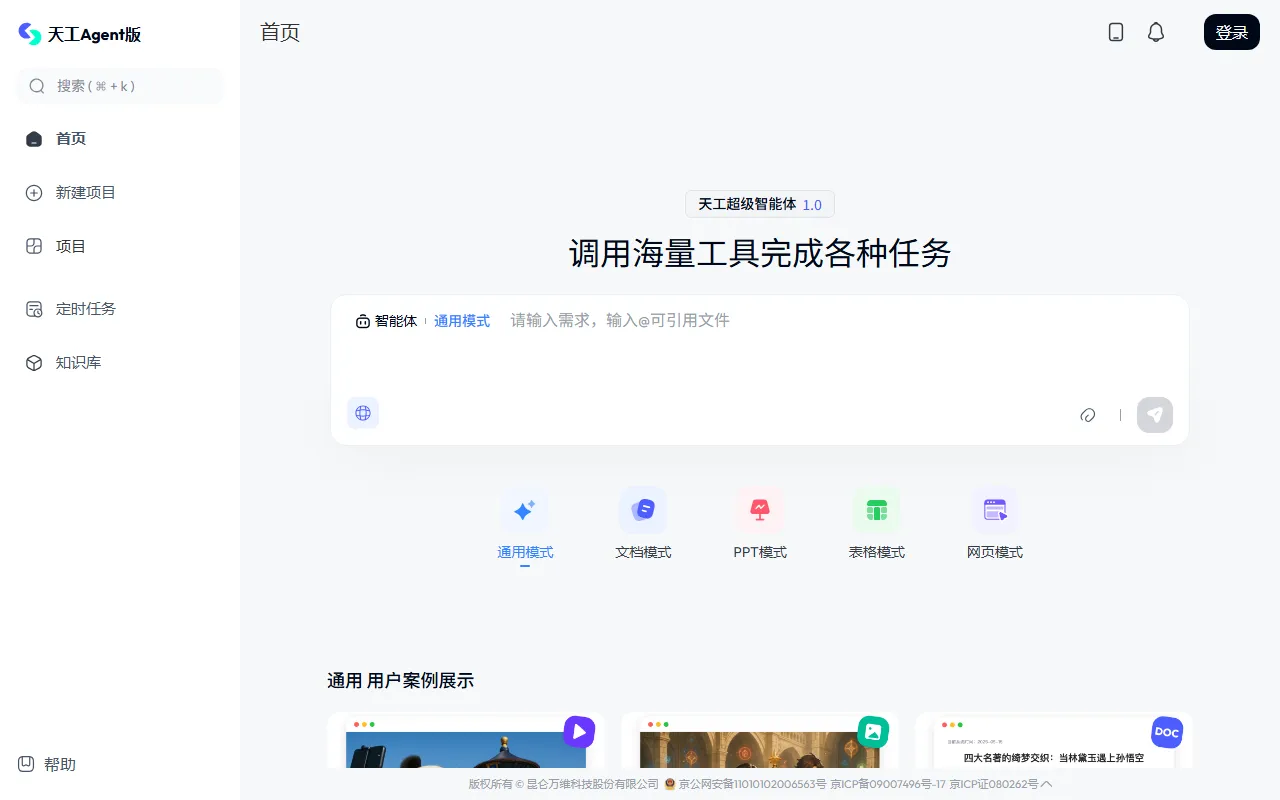Image resolution: width=1280 pixels, height=800 pixels.
Task: Open 帮助 help link
Action: tap(59, 764)
